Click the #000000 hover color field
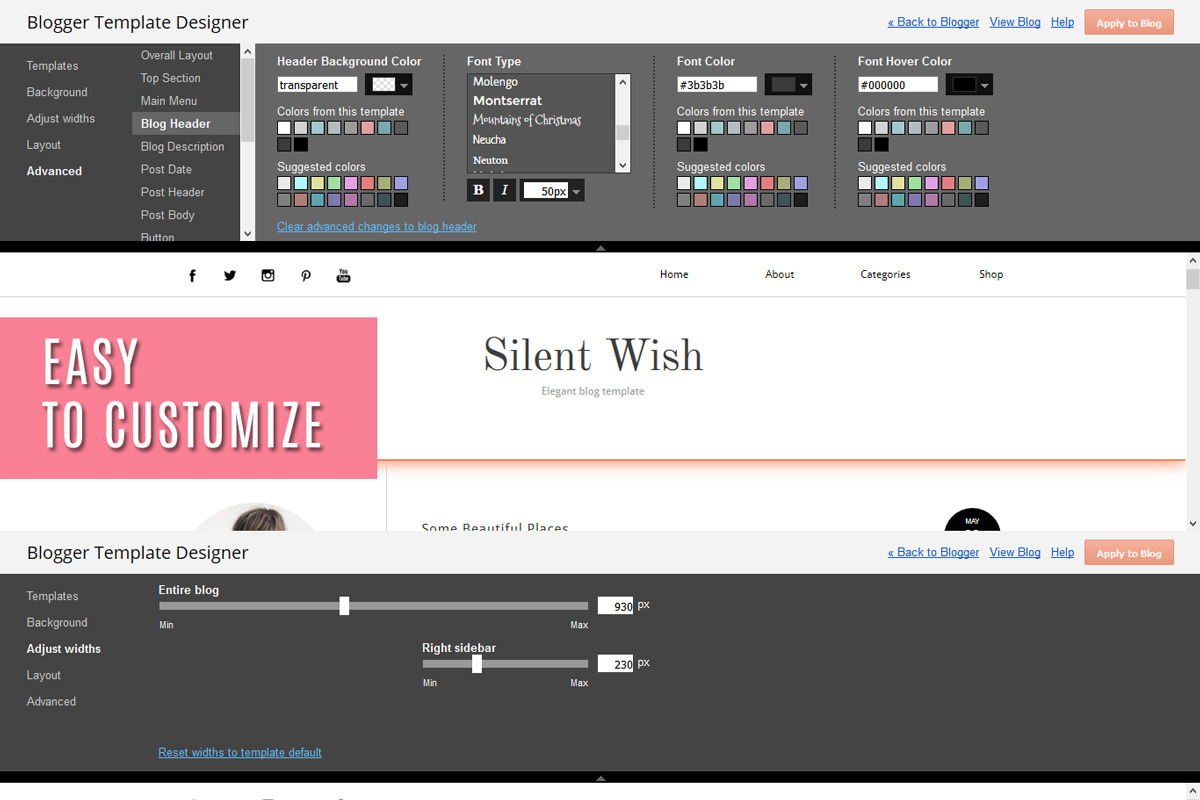This screenshot has width=1200, height=800. coord(898,85)
